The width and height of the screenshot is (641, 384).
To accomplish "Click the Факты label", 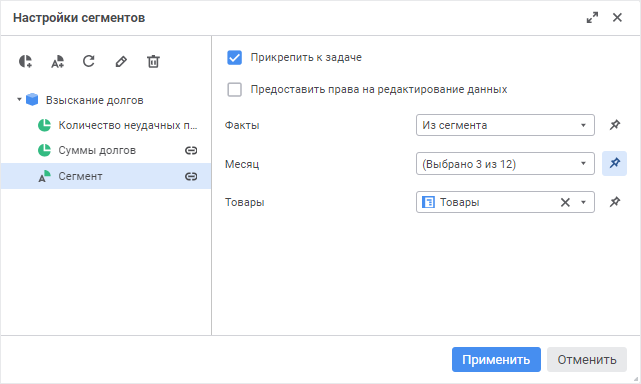I will pyautogui.click(x=242, y=125).
